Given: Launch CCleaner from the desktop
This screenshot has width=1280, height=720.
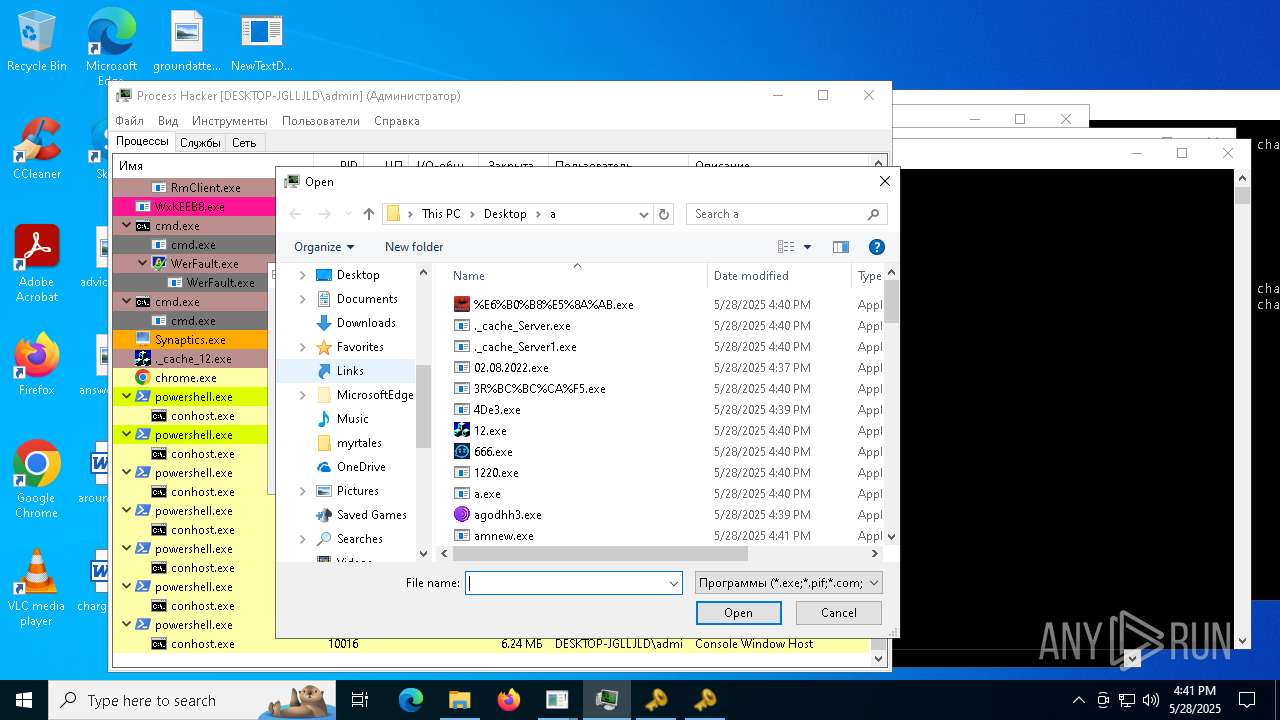Looking at the screenshot, I should (x=37, y=150).
